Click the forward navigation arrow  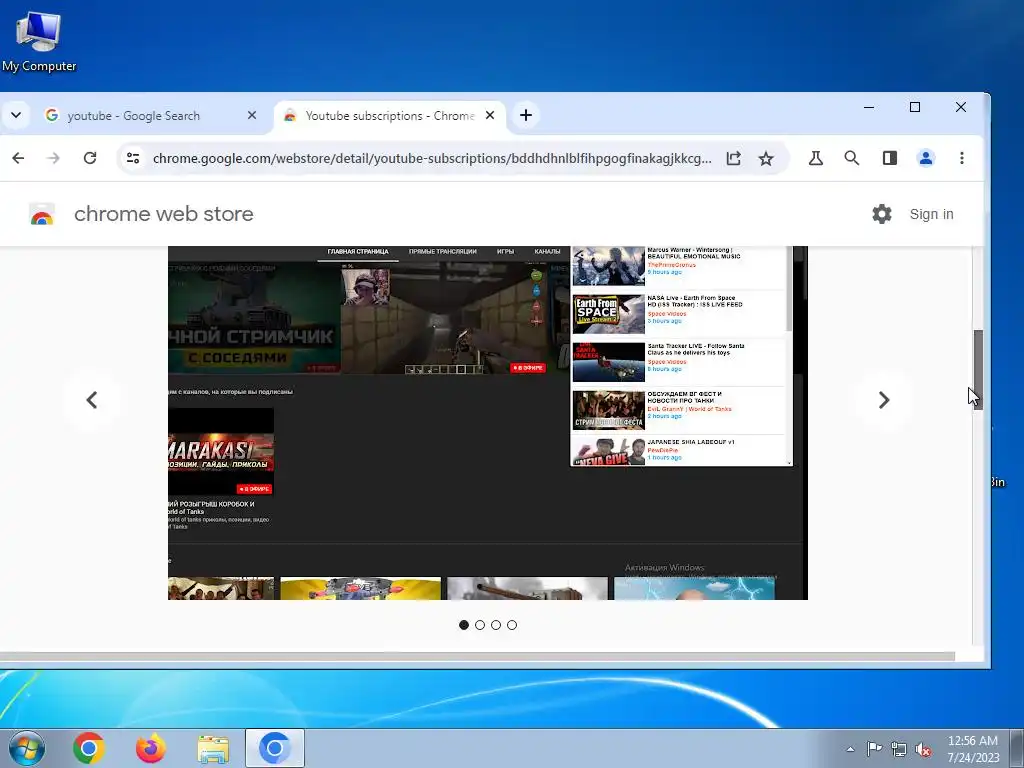[x=54, y=158]
